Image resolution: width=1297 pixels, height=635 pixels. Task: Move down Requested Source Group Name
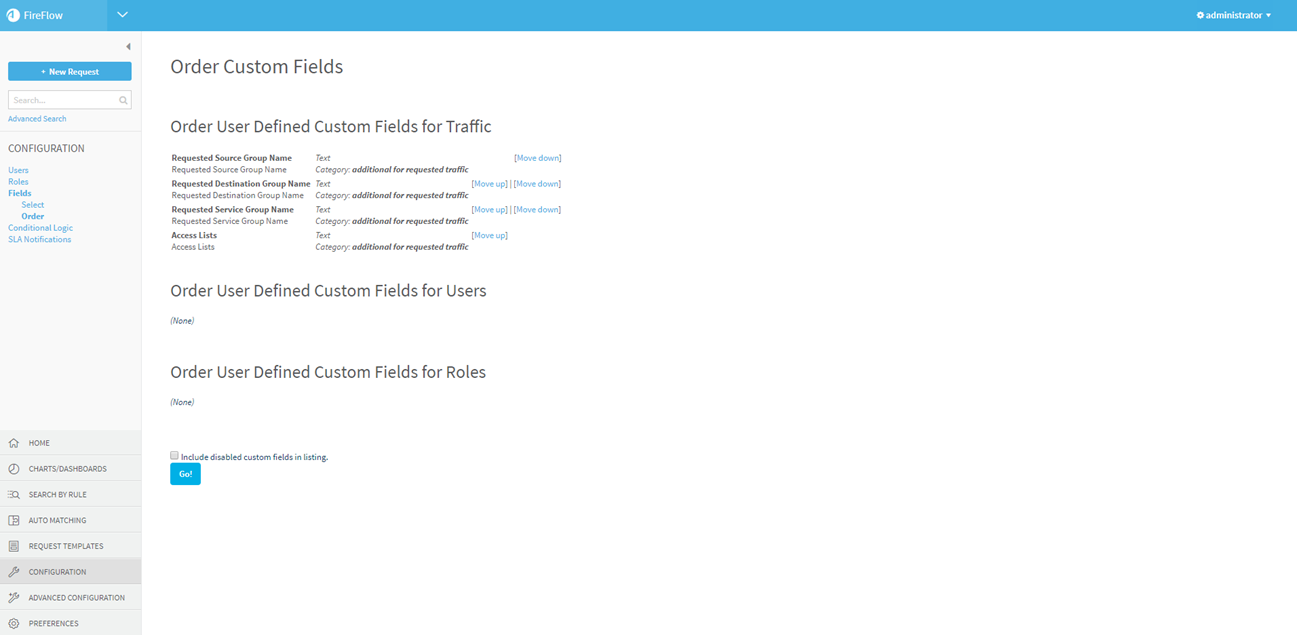tap(538, 158)
